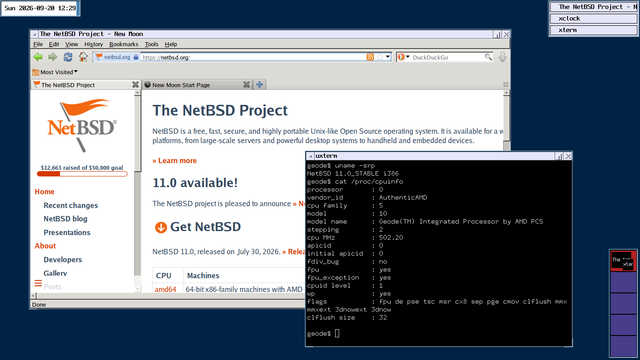Screen dimensions: 640x360
Task: Click the list-all-tabs icon at the tab bar's end
Action: (506, 84)
